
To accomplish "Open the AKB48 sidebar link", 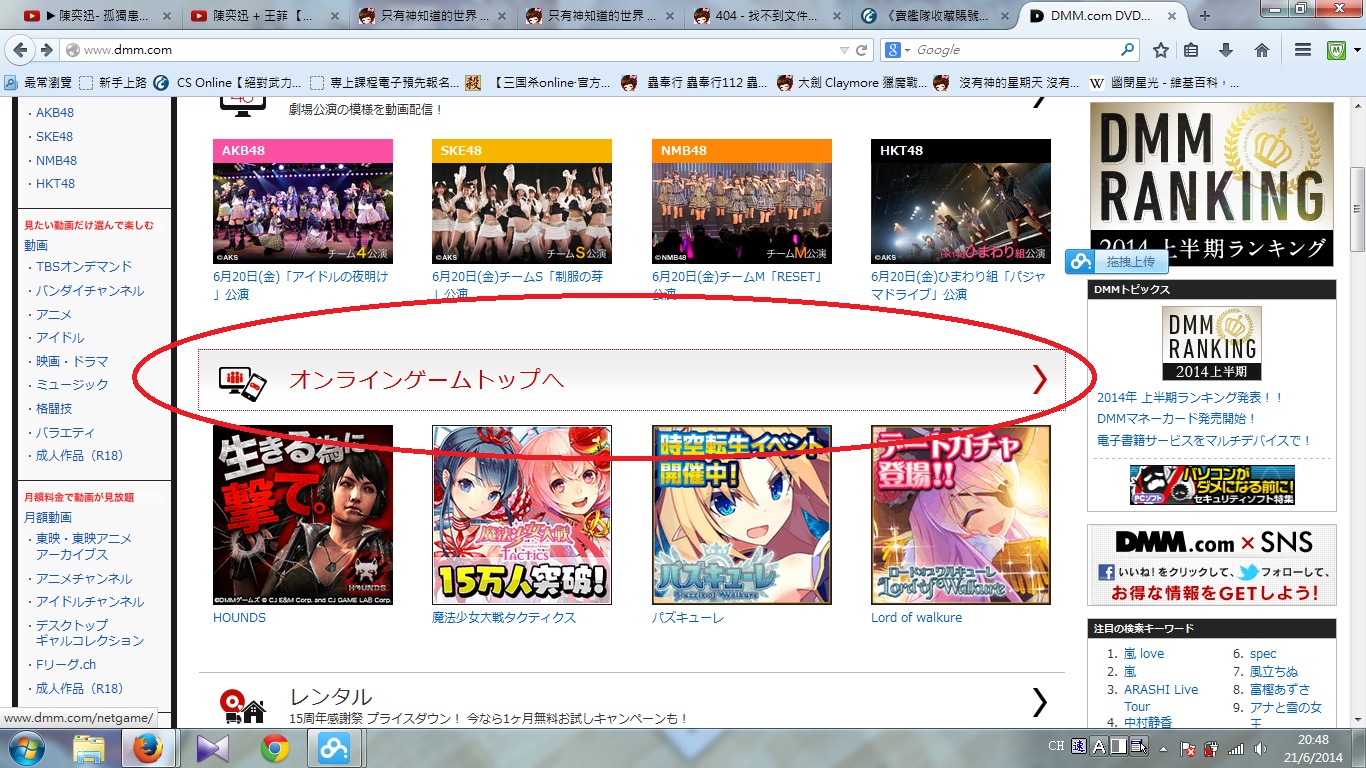I will (55, 113).
